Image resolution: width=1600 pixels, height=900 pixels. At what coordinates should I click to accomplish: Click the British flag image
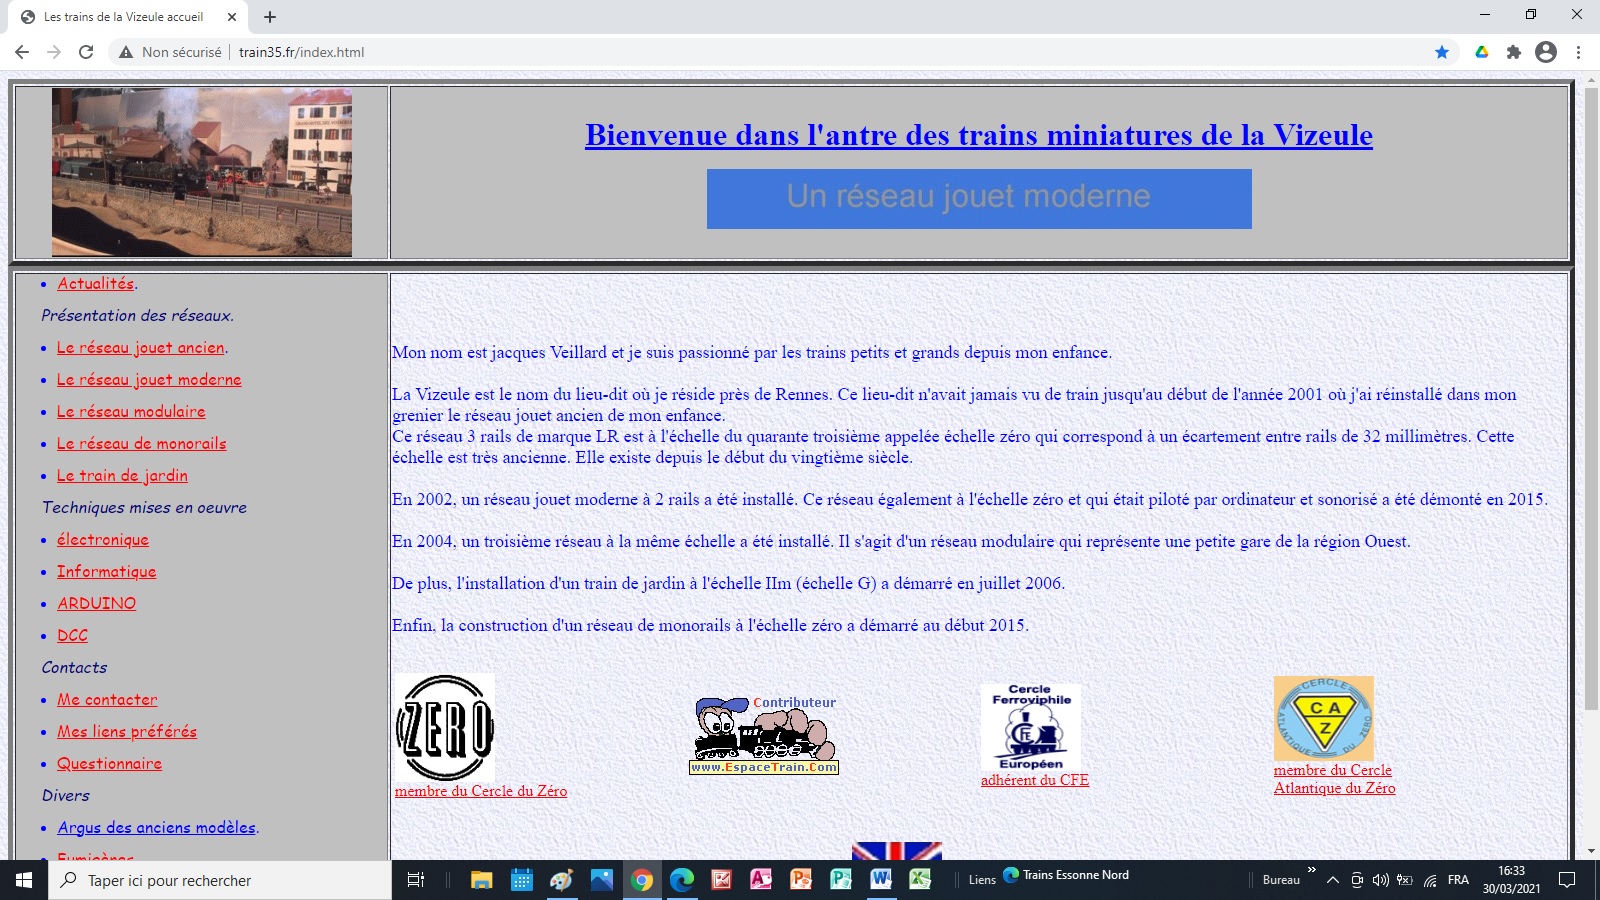pos(897,851)
